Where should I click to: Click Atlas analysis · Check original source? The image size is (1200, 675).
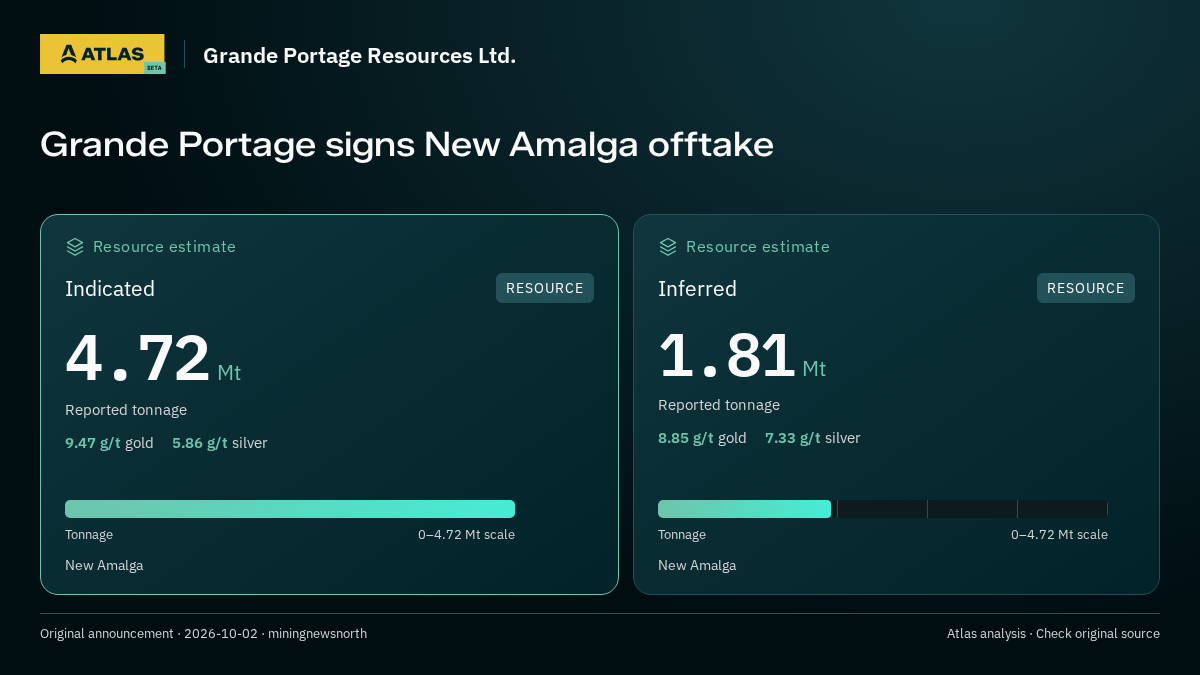1053,634
